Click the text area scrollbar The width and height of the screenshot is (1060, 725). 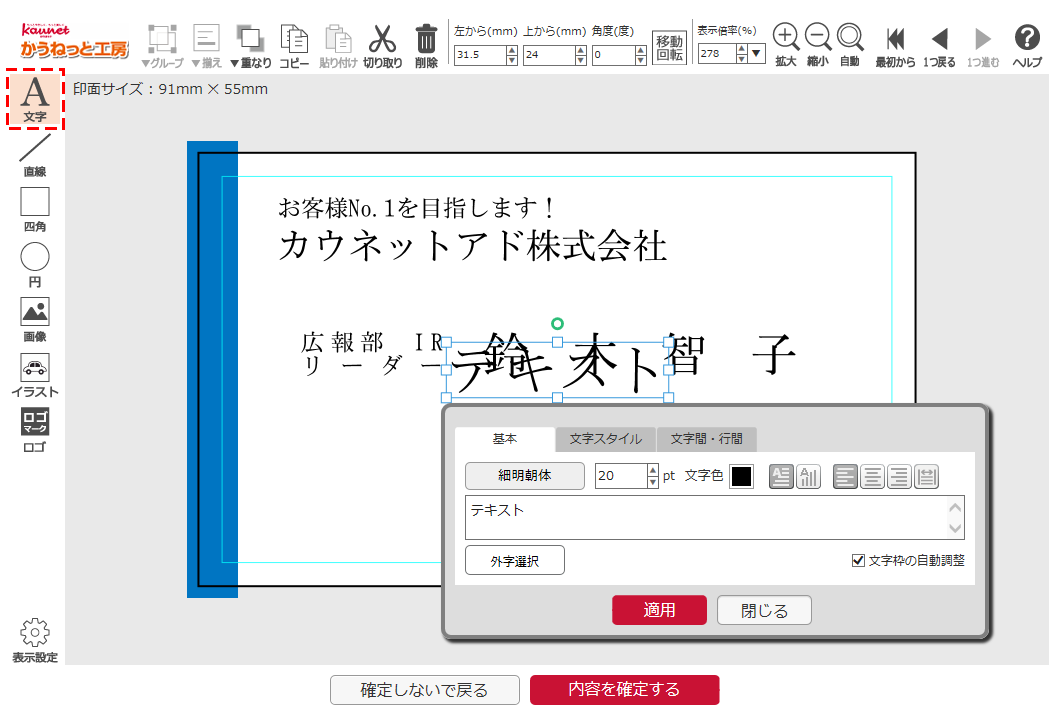coord(955,517)
